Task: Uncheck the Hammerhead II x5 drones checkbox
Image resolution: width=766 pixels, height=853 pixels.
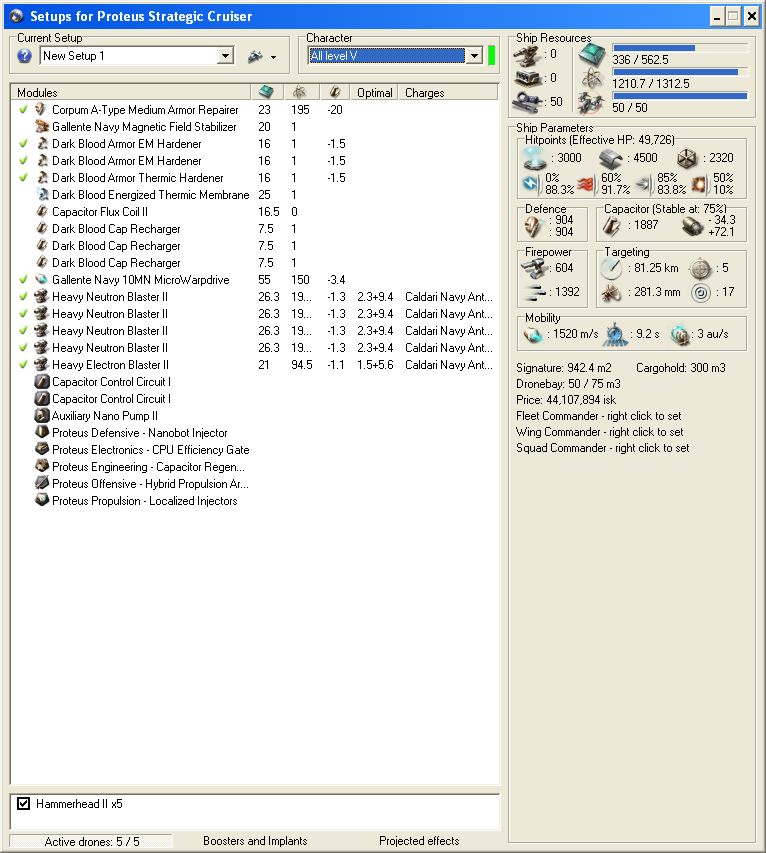Action: tap(23, 803)
